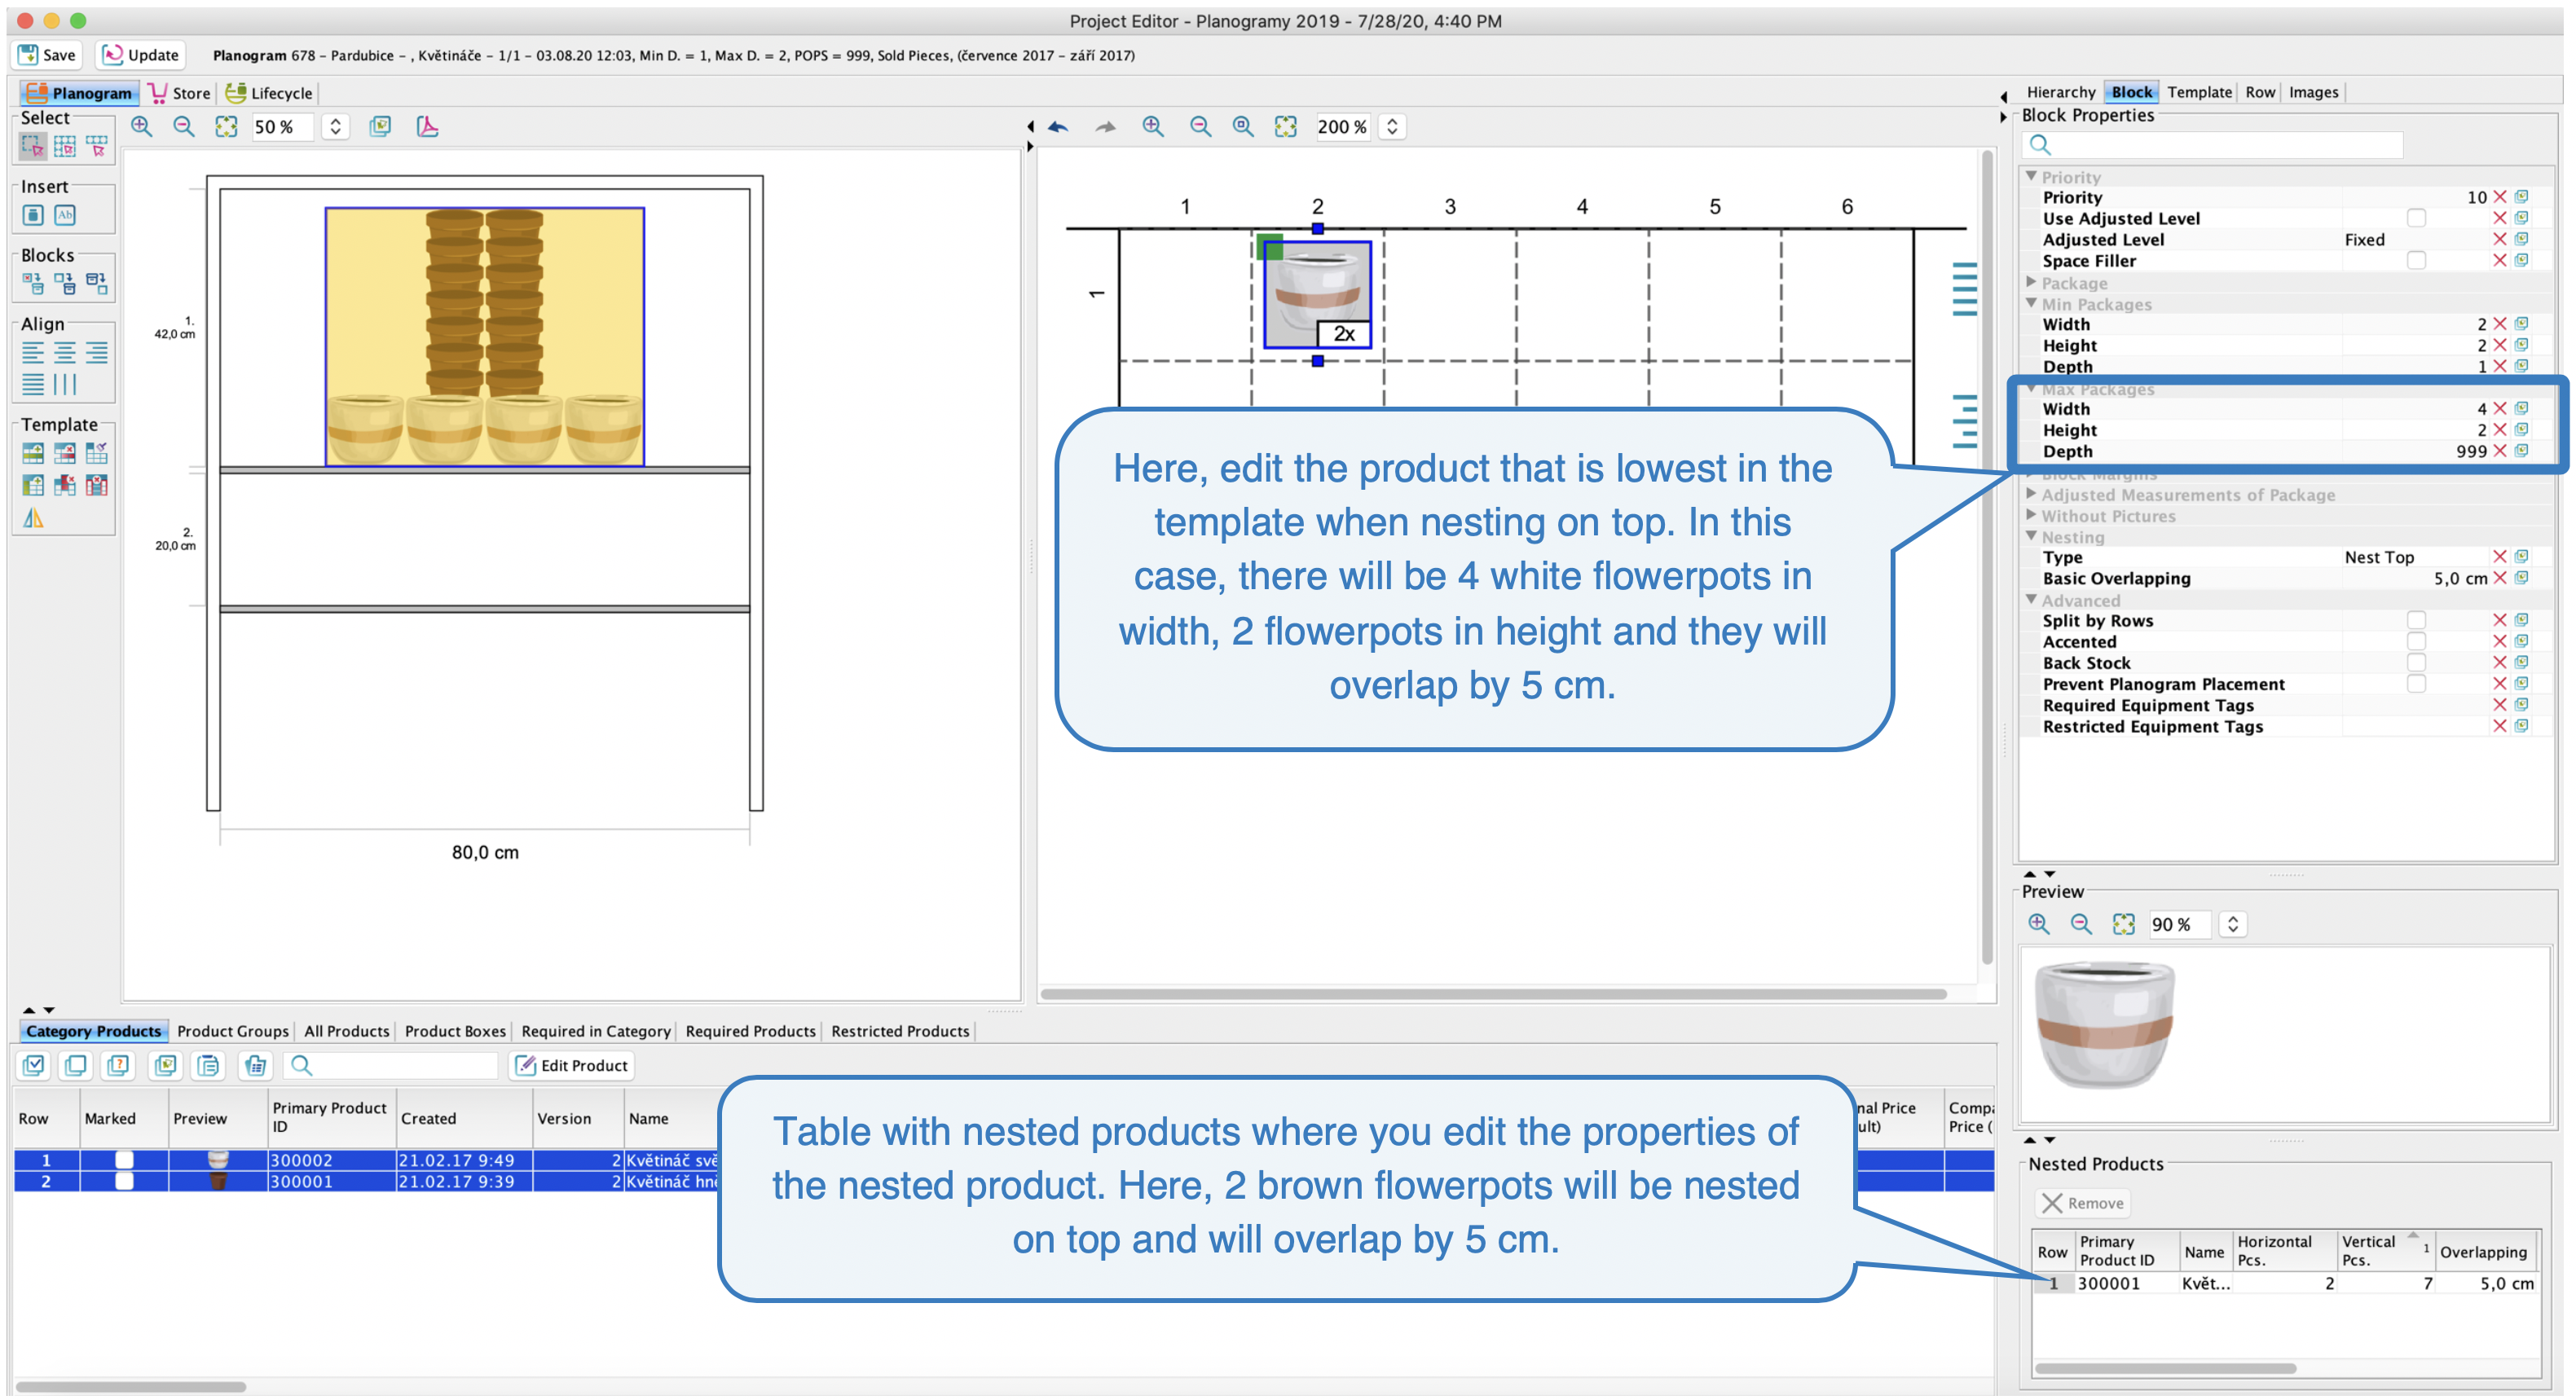
Task: Click the zoom out icon in planogram toolbar
Action: [x=183, y=127]
